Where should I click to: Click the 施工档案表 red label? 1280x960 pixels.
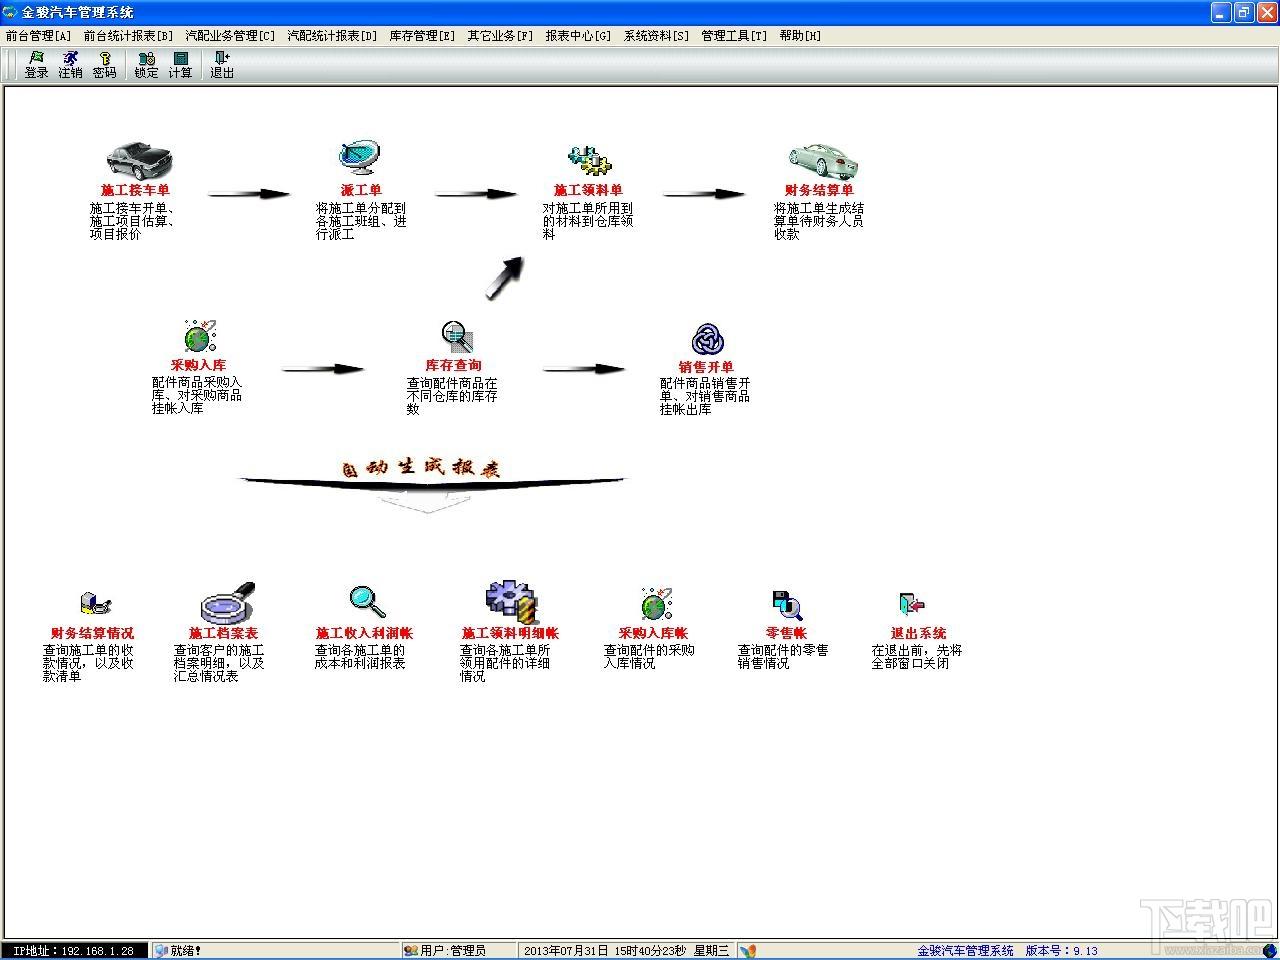click(x=223, y=633)
